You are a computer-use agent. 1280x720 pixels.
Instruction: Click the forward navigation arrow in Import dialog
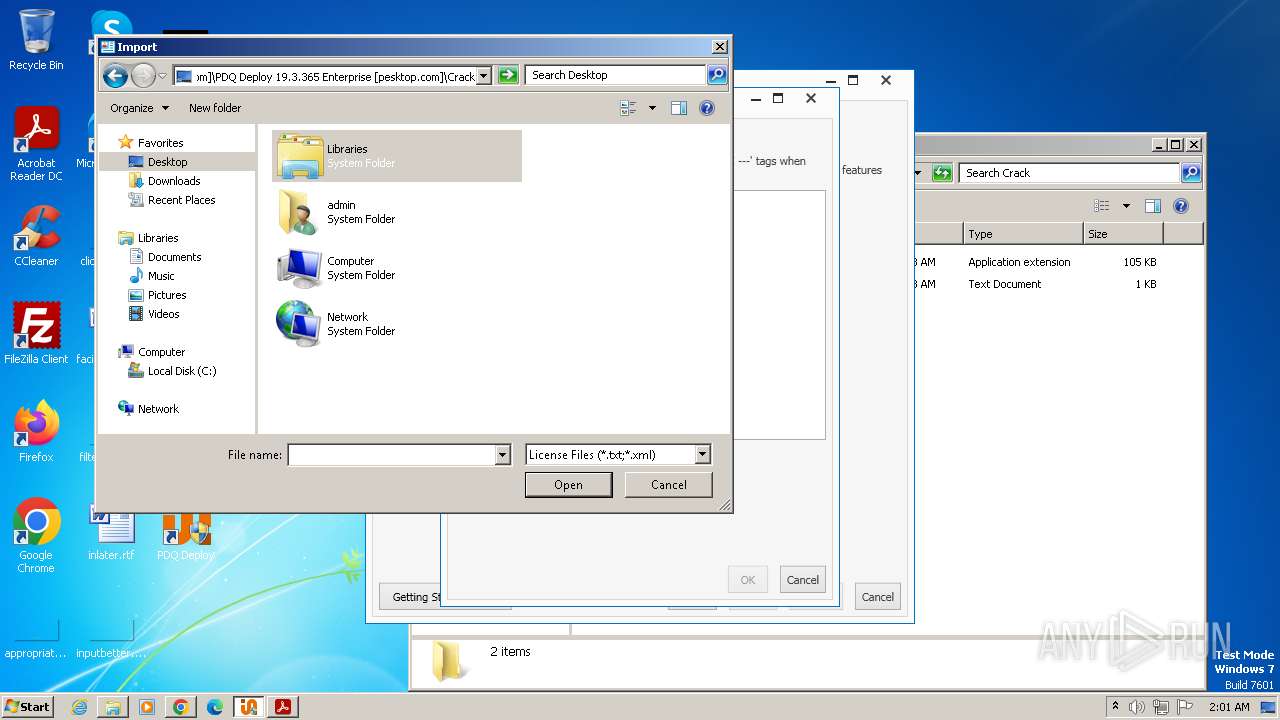pos(143,75)
